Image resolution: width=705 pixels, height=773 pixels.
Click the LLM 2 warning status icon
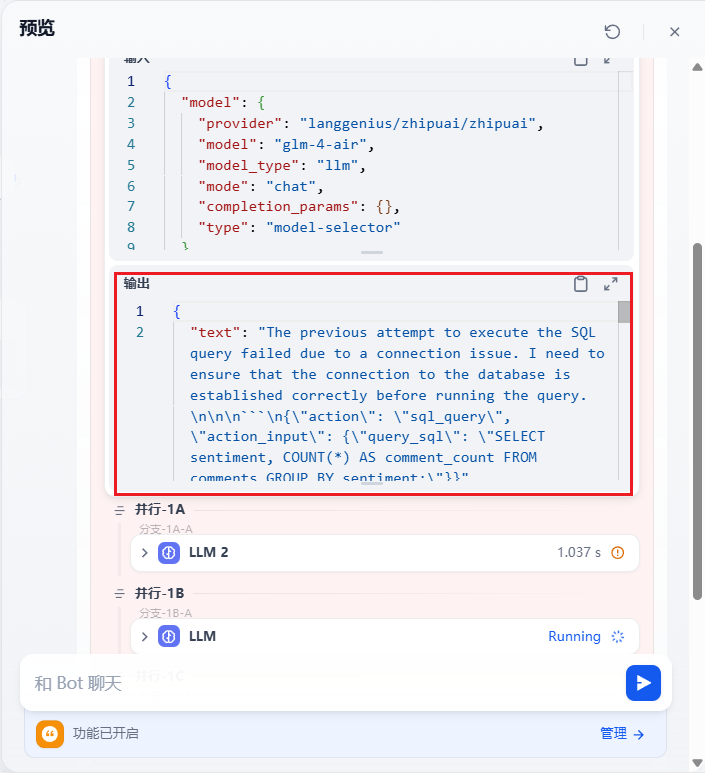coord(617,553)
